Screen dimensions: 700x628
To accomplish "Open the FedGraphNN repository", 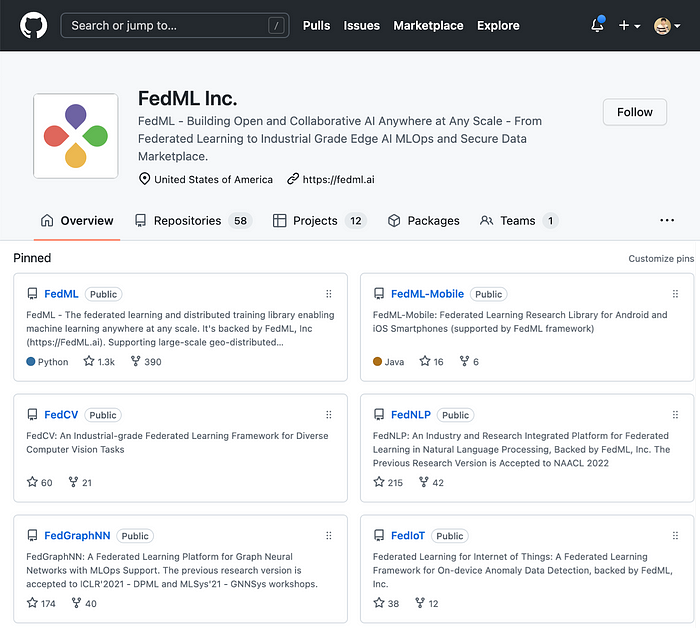I will [x=77, y=536].
